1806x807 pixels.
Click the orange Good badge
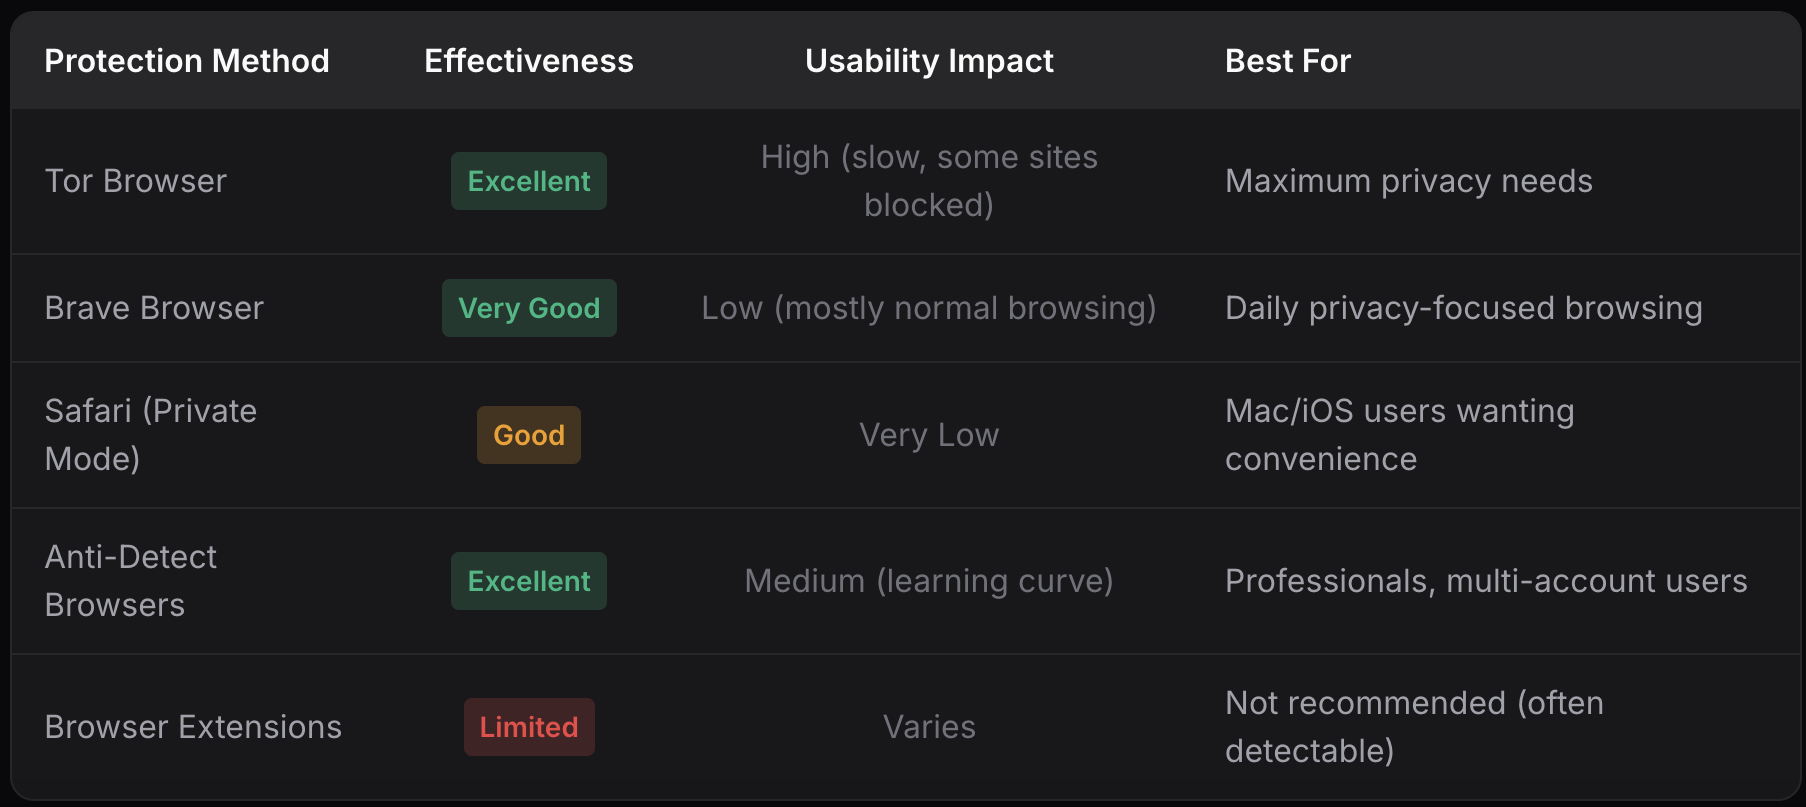point(528,435)
